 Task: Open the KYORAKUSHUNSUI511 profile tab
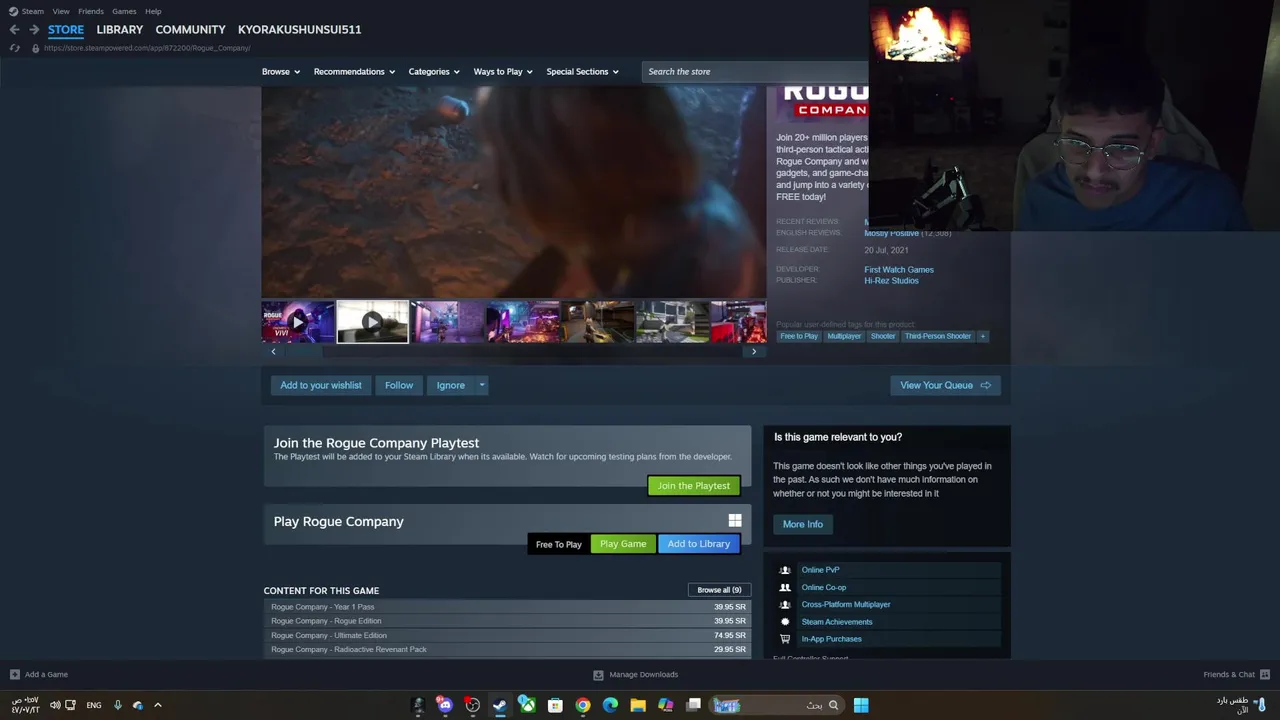pos(299,30)
